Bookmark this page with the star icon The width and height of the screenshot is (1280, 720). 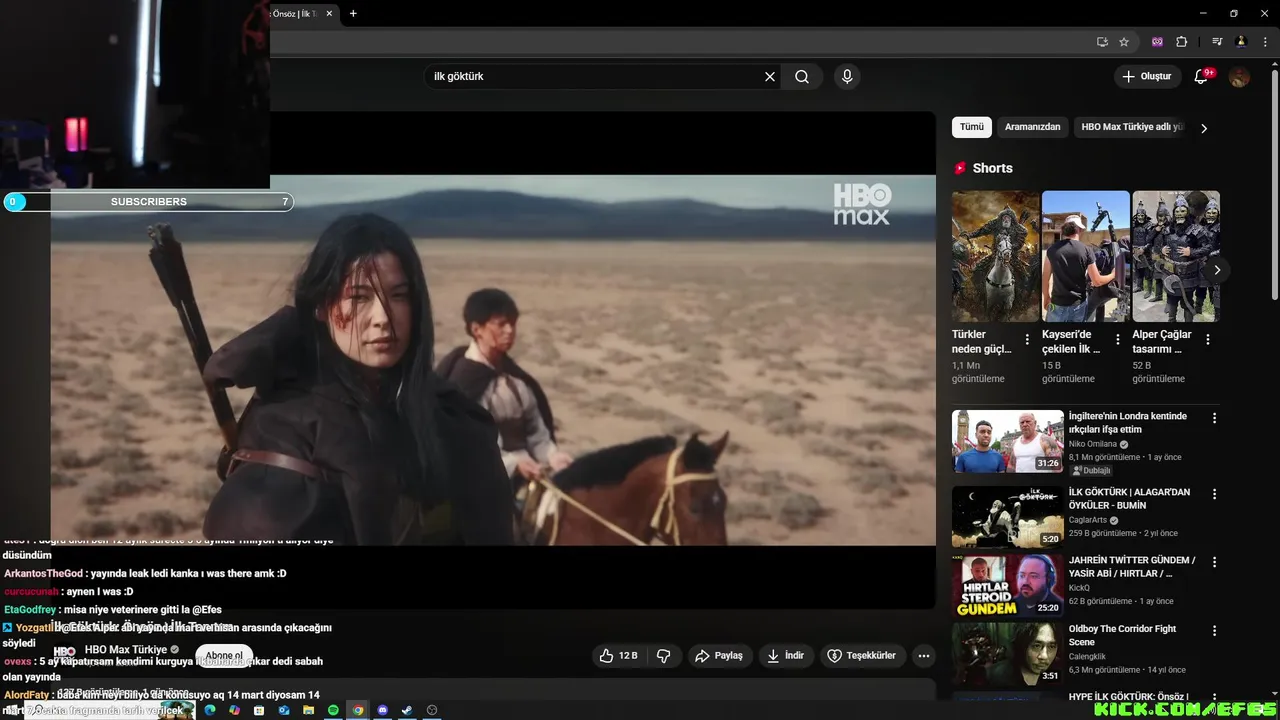[1124, 42]
